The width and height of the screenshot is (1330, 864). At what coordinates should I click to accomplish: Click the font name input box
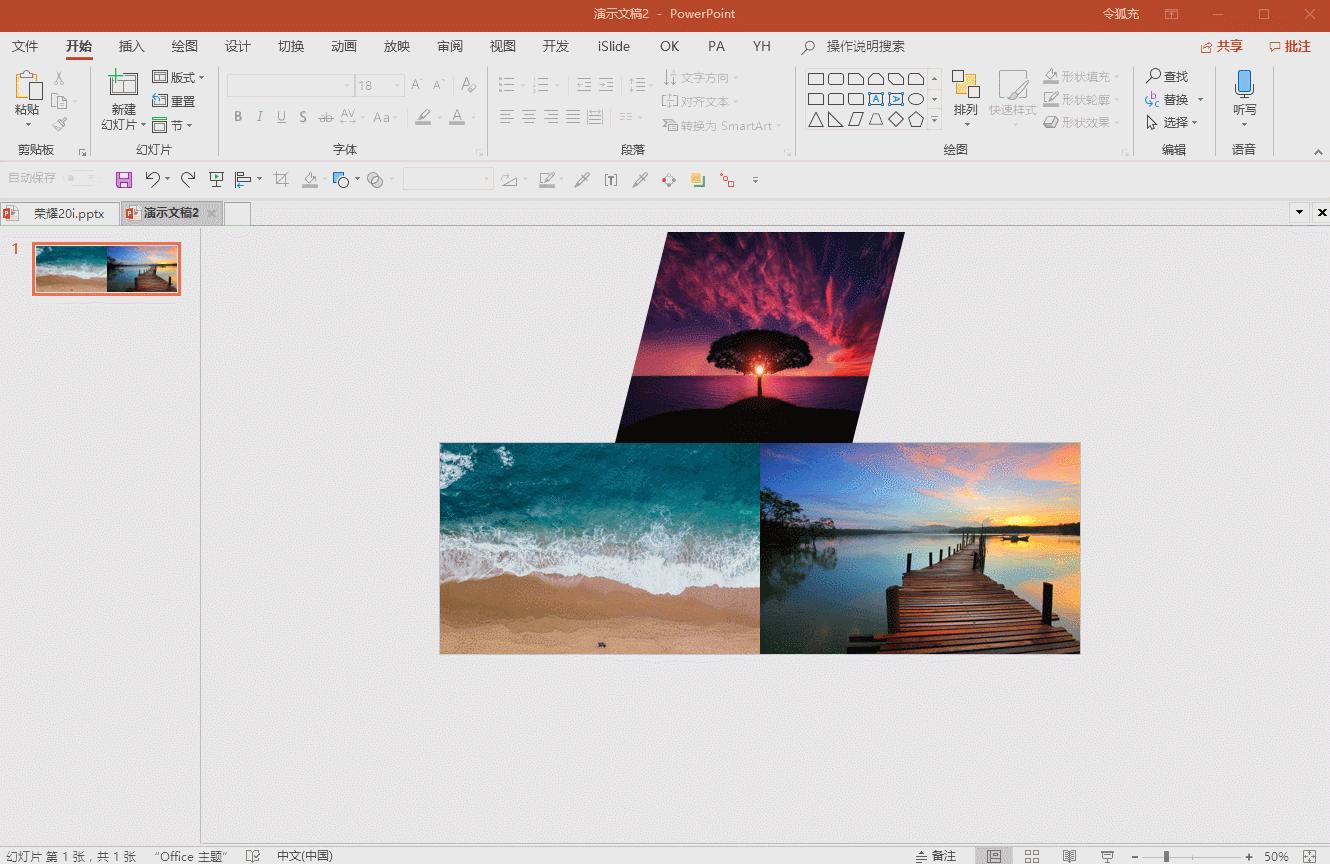coord(290,86)
